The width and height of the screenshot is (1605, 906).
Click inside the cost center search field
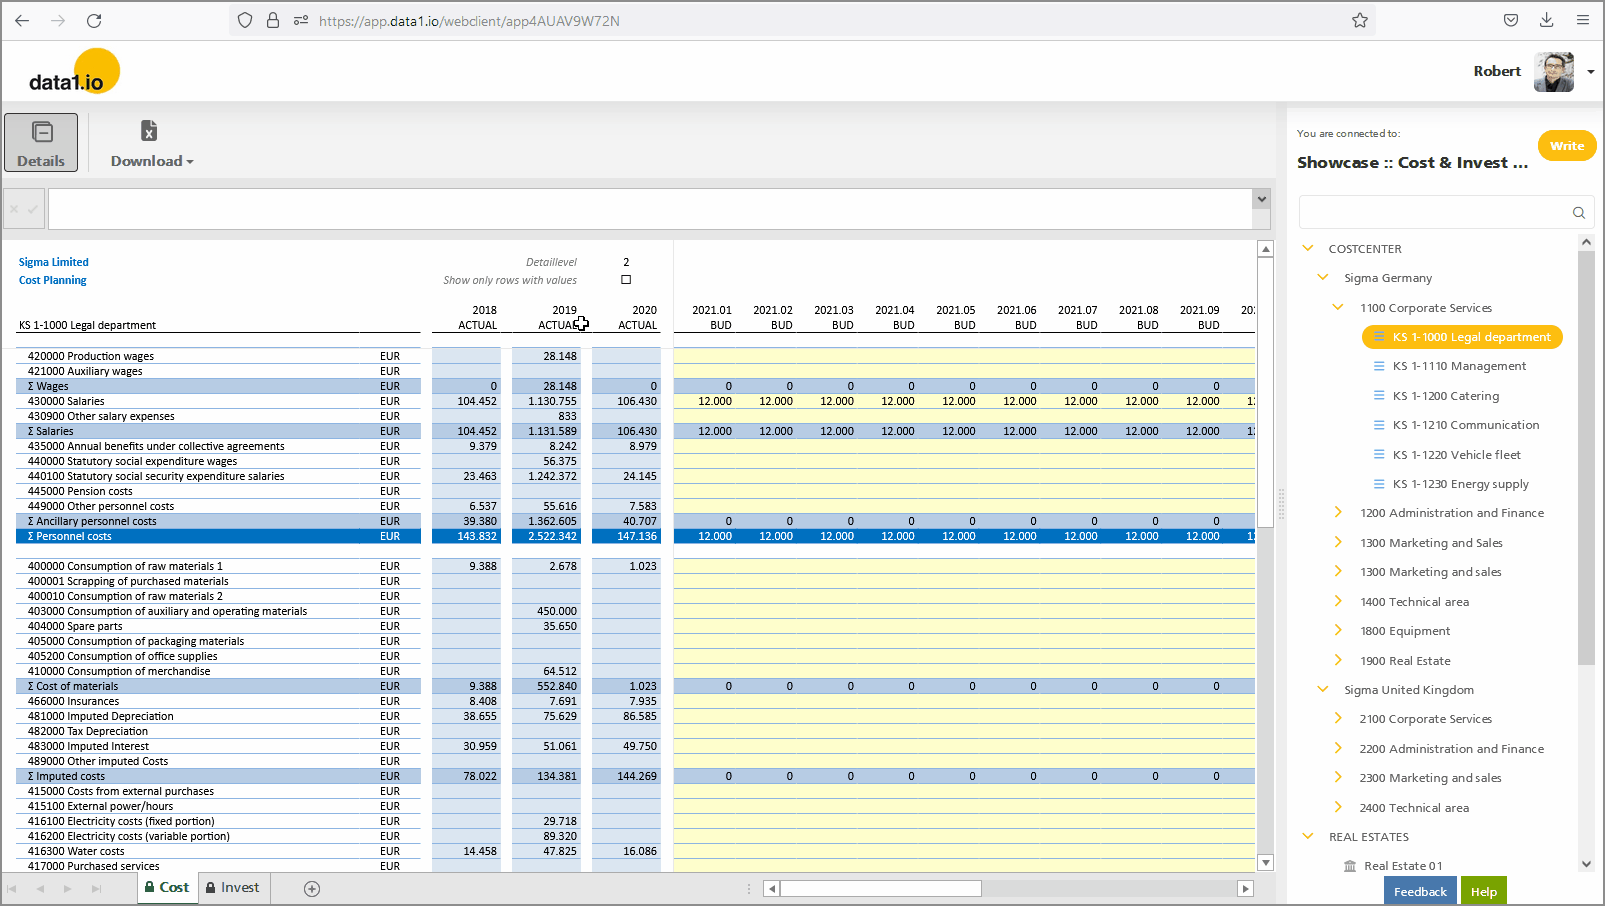pos(1430,212)
